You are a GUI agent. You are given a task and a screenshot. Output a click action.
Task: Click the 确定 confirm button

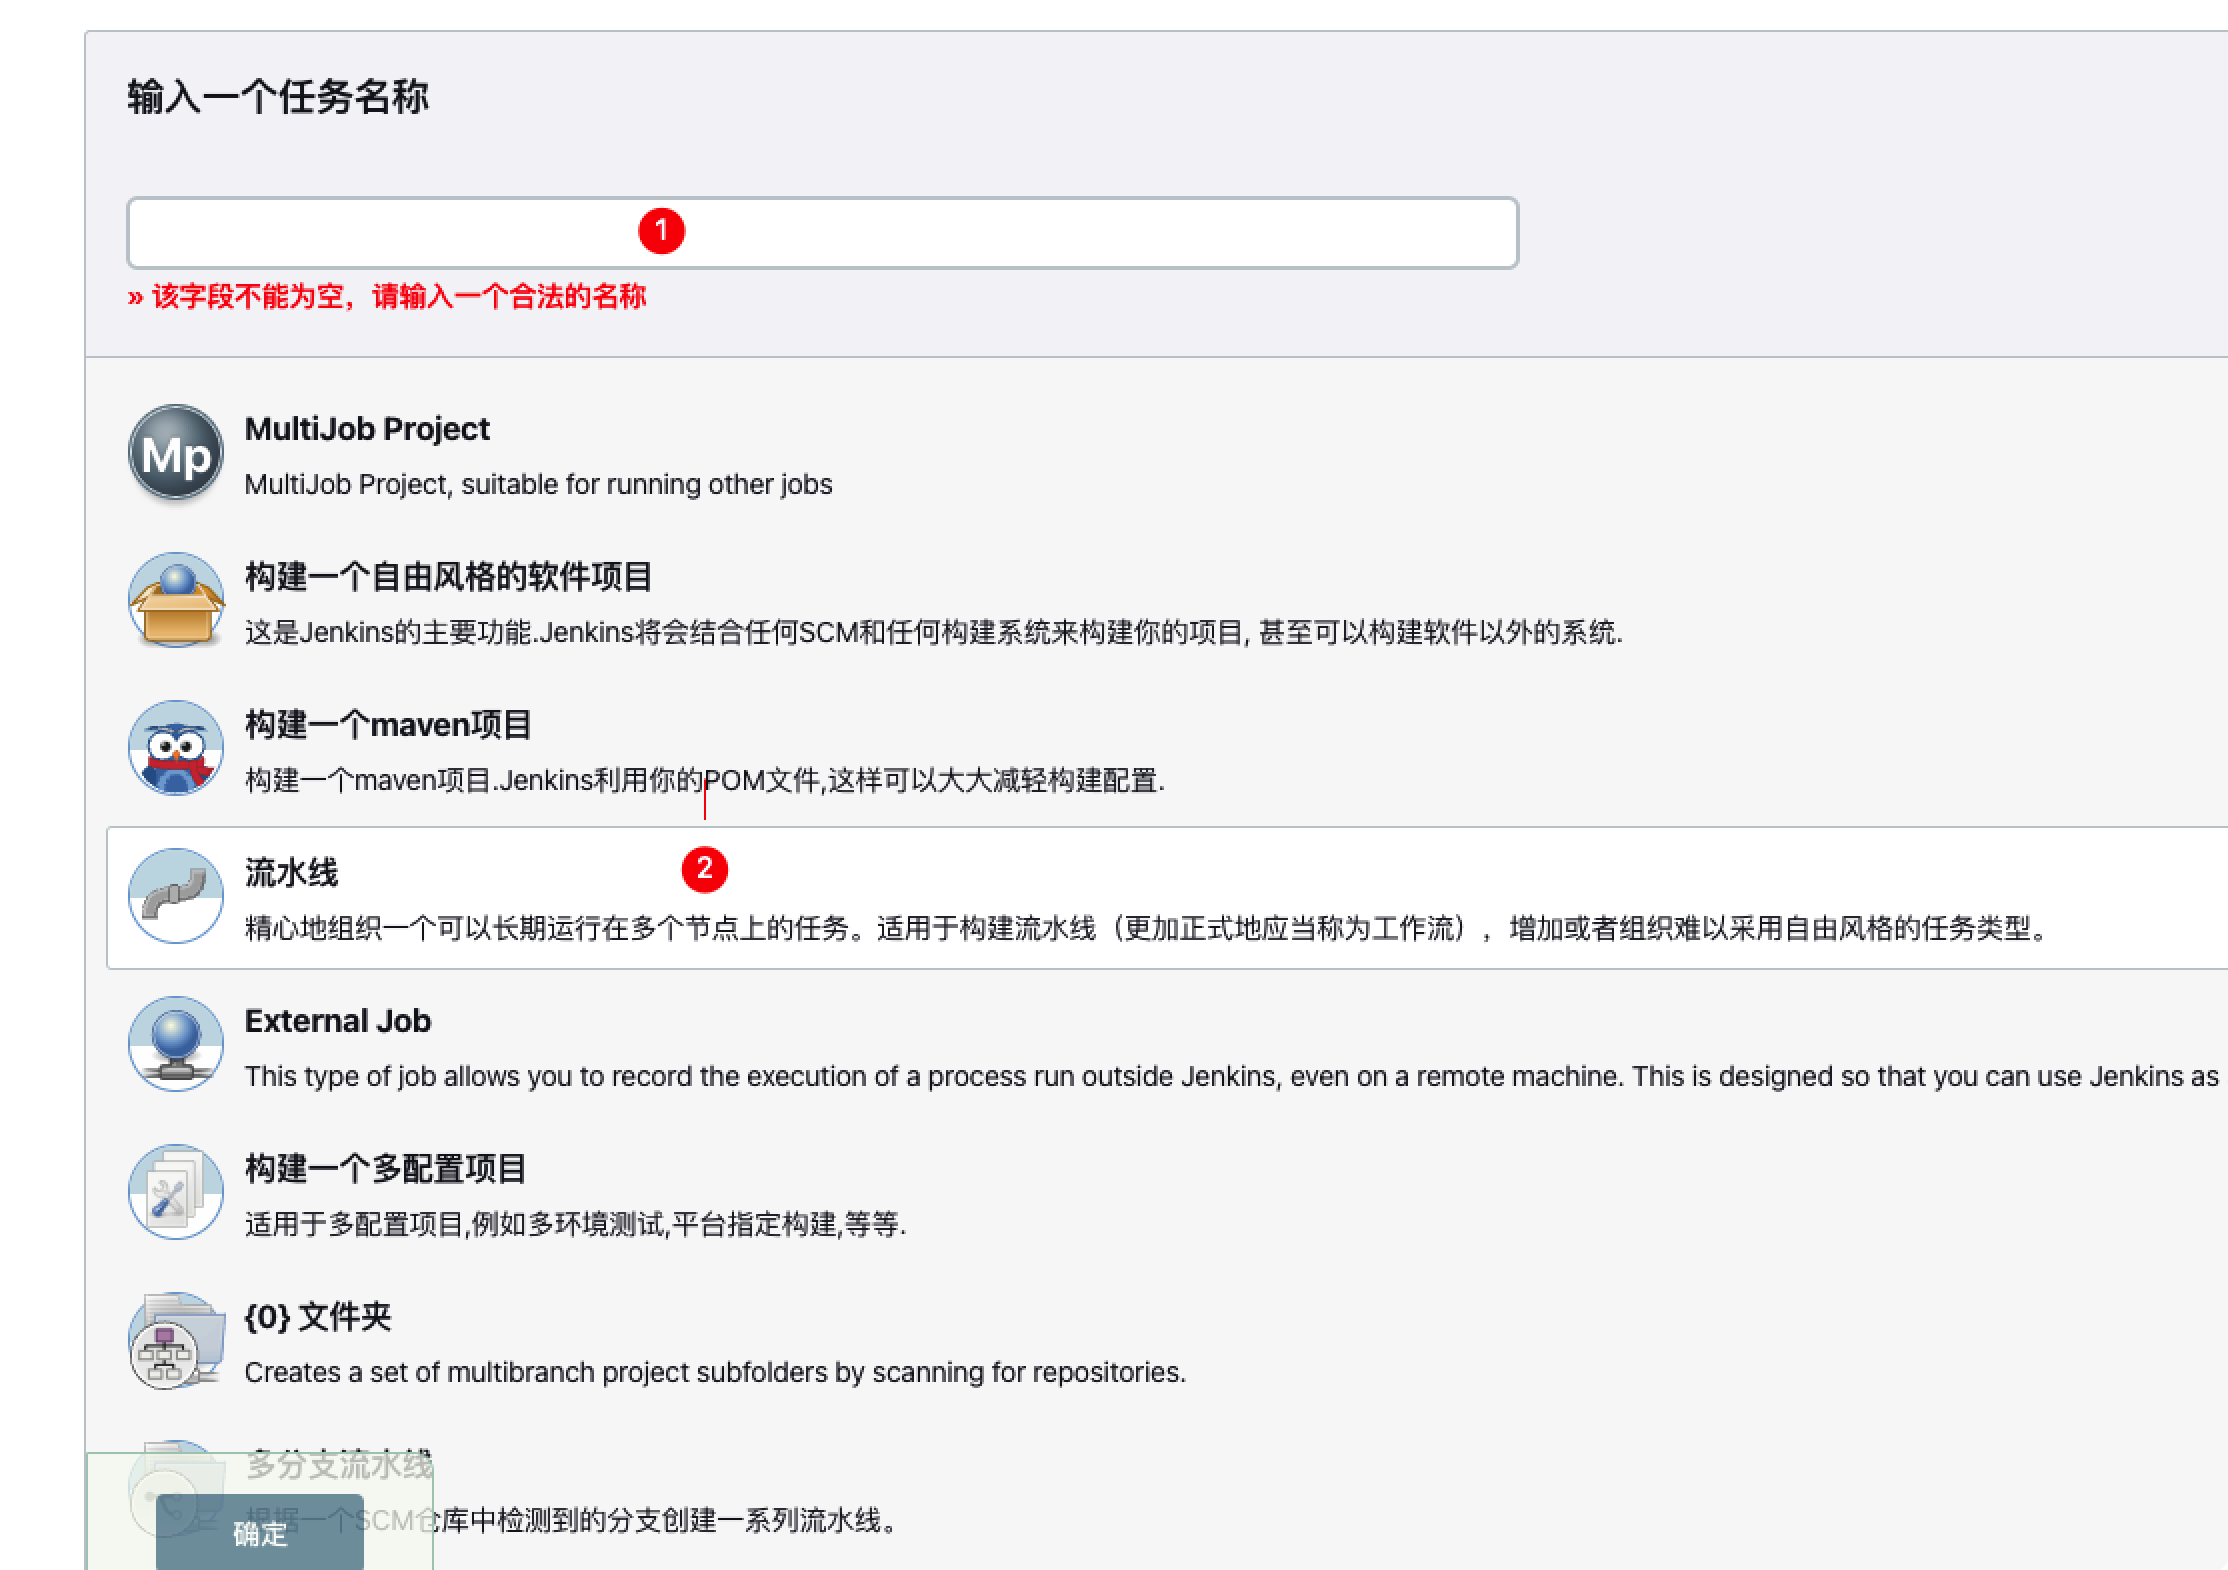click(x=260, y=1532)
